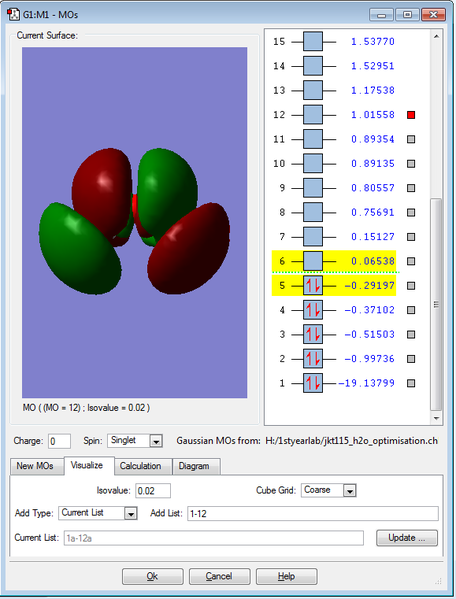Viewport: 456px width, 599px height.
Task: Maximize the MOs window
Action: (x=407, y=15)
